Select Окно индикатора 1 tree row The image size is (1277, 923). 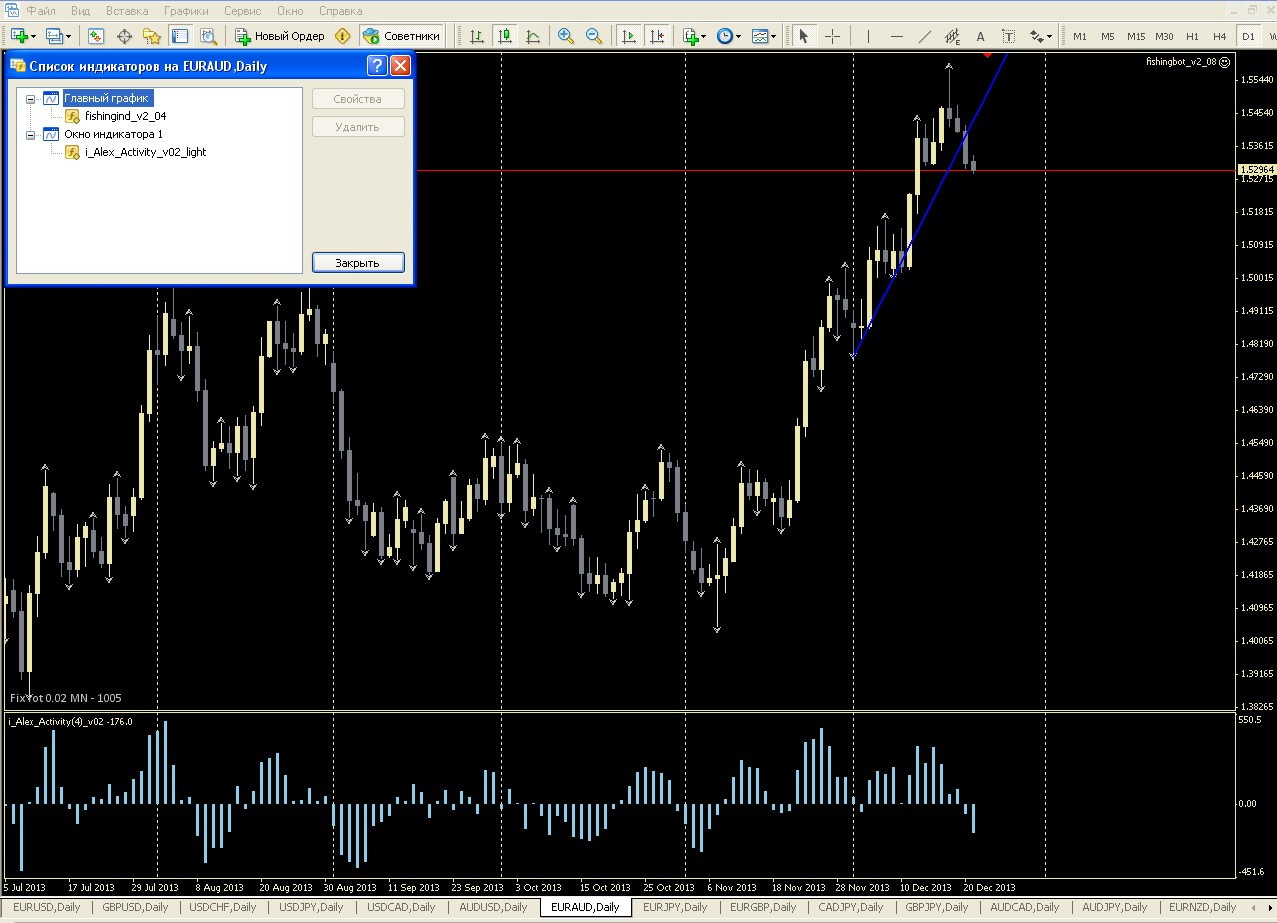(113, 134)
